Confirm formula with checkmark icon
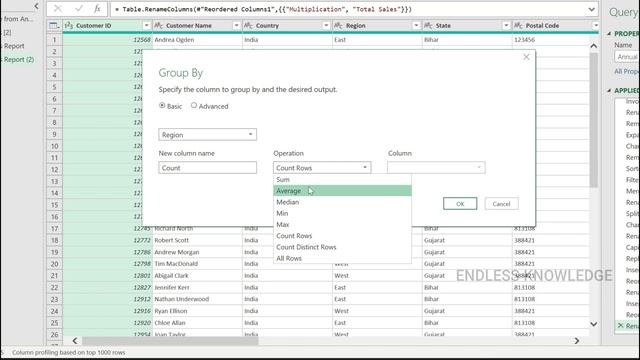 (79, 9)
